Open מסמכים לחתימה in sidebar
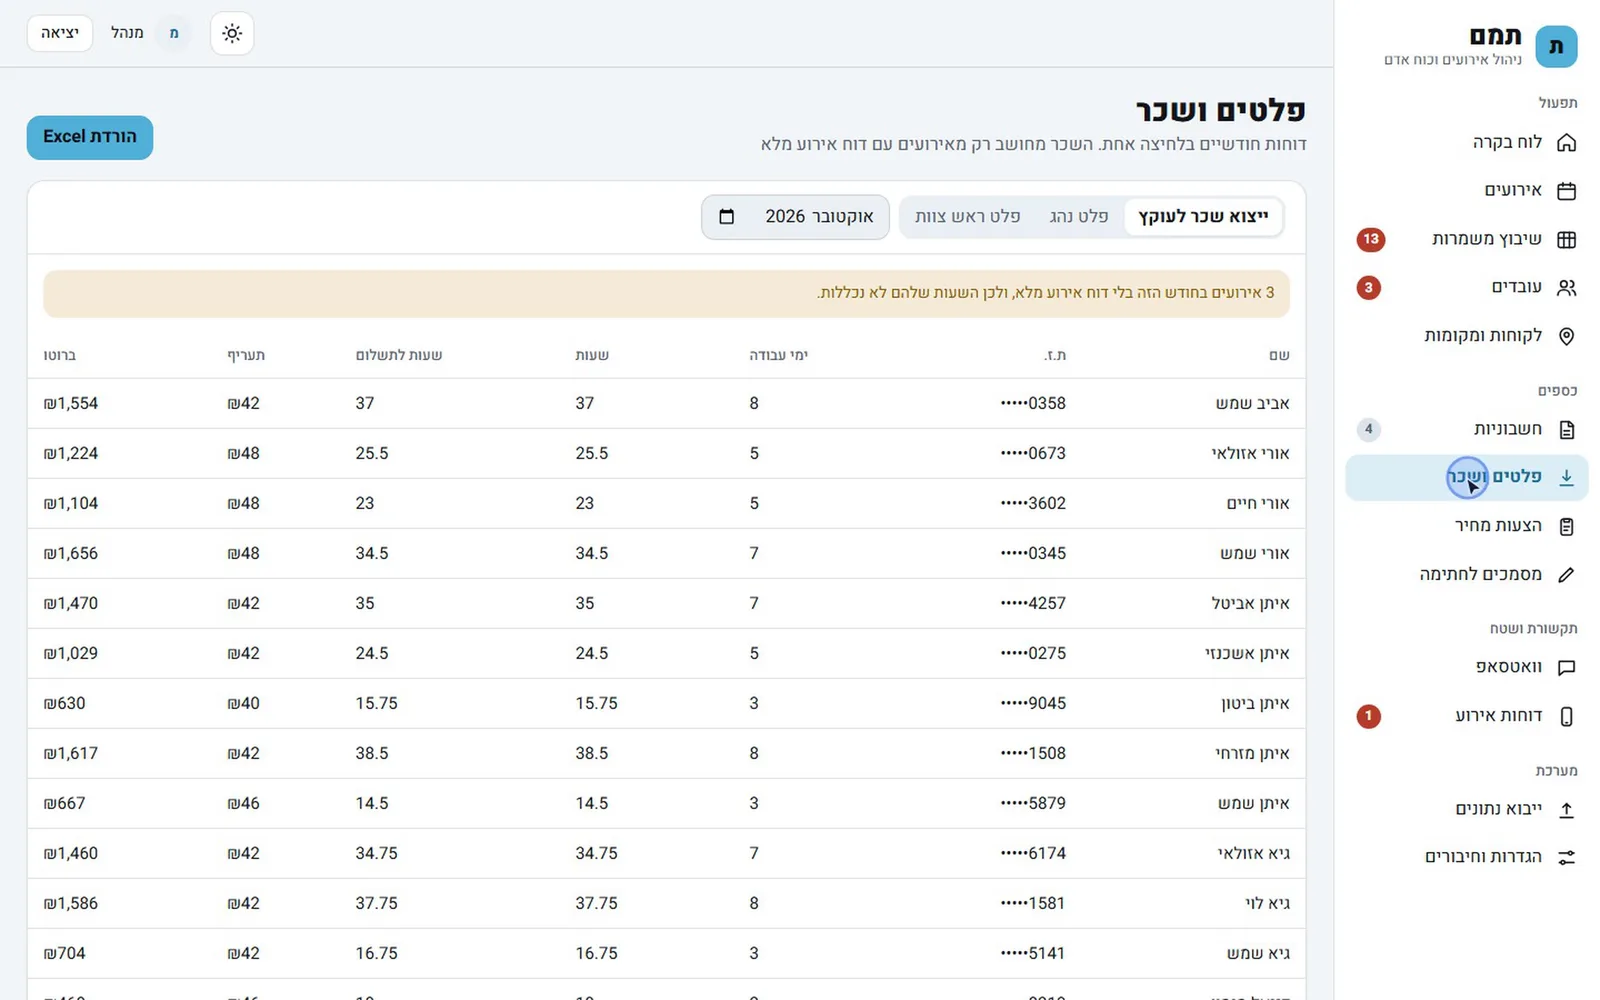This screenshot has height=1000, width=1600. point(1466,574)
